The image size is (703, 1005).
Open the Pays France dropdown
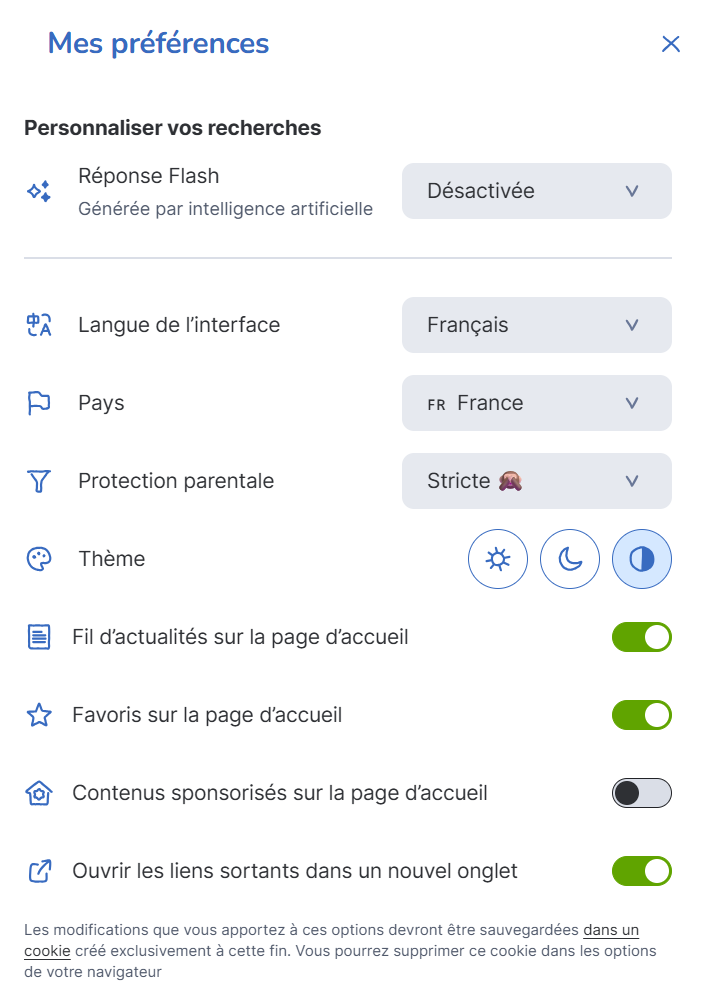coord(537,403)
